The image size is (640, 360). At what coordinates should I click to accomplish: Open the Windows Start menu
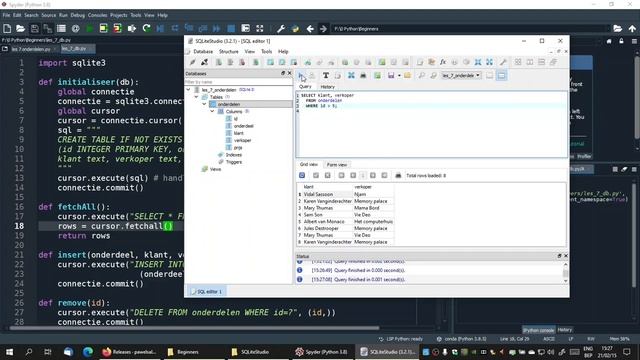pos(9,352)
